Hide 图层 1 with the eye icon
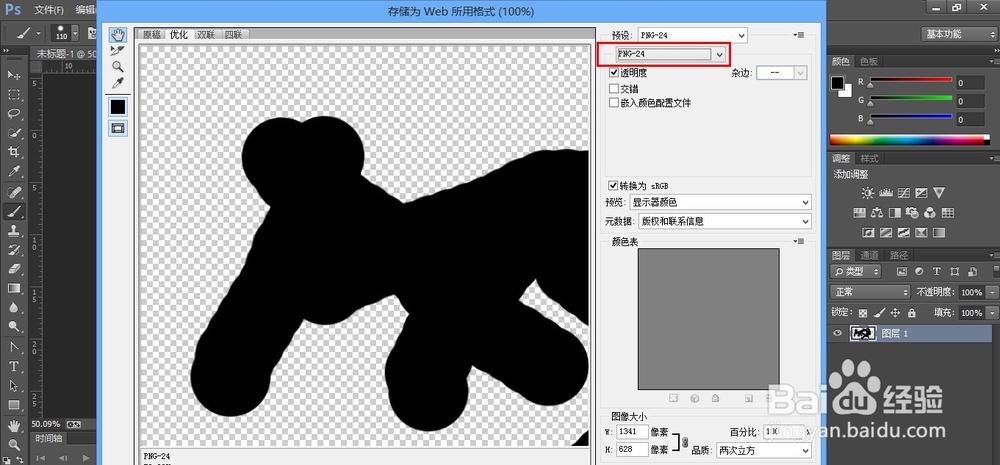This screenshot has height=465, width=1000. pos(838,333)
